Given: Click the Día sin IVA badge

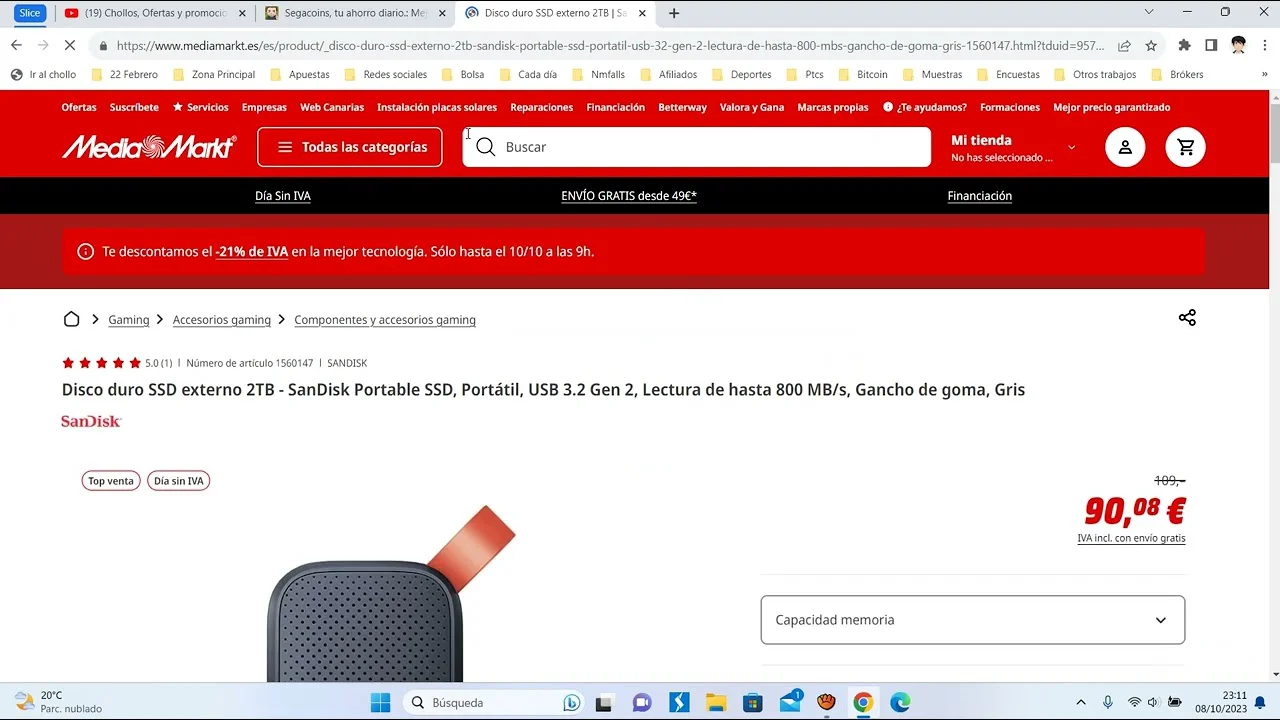Looking at the screenshot, I should (179, 481).
